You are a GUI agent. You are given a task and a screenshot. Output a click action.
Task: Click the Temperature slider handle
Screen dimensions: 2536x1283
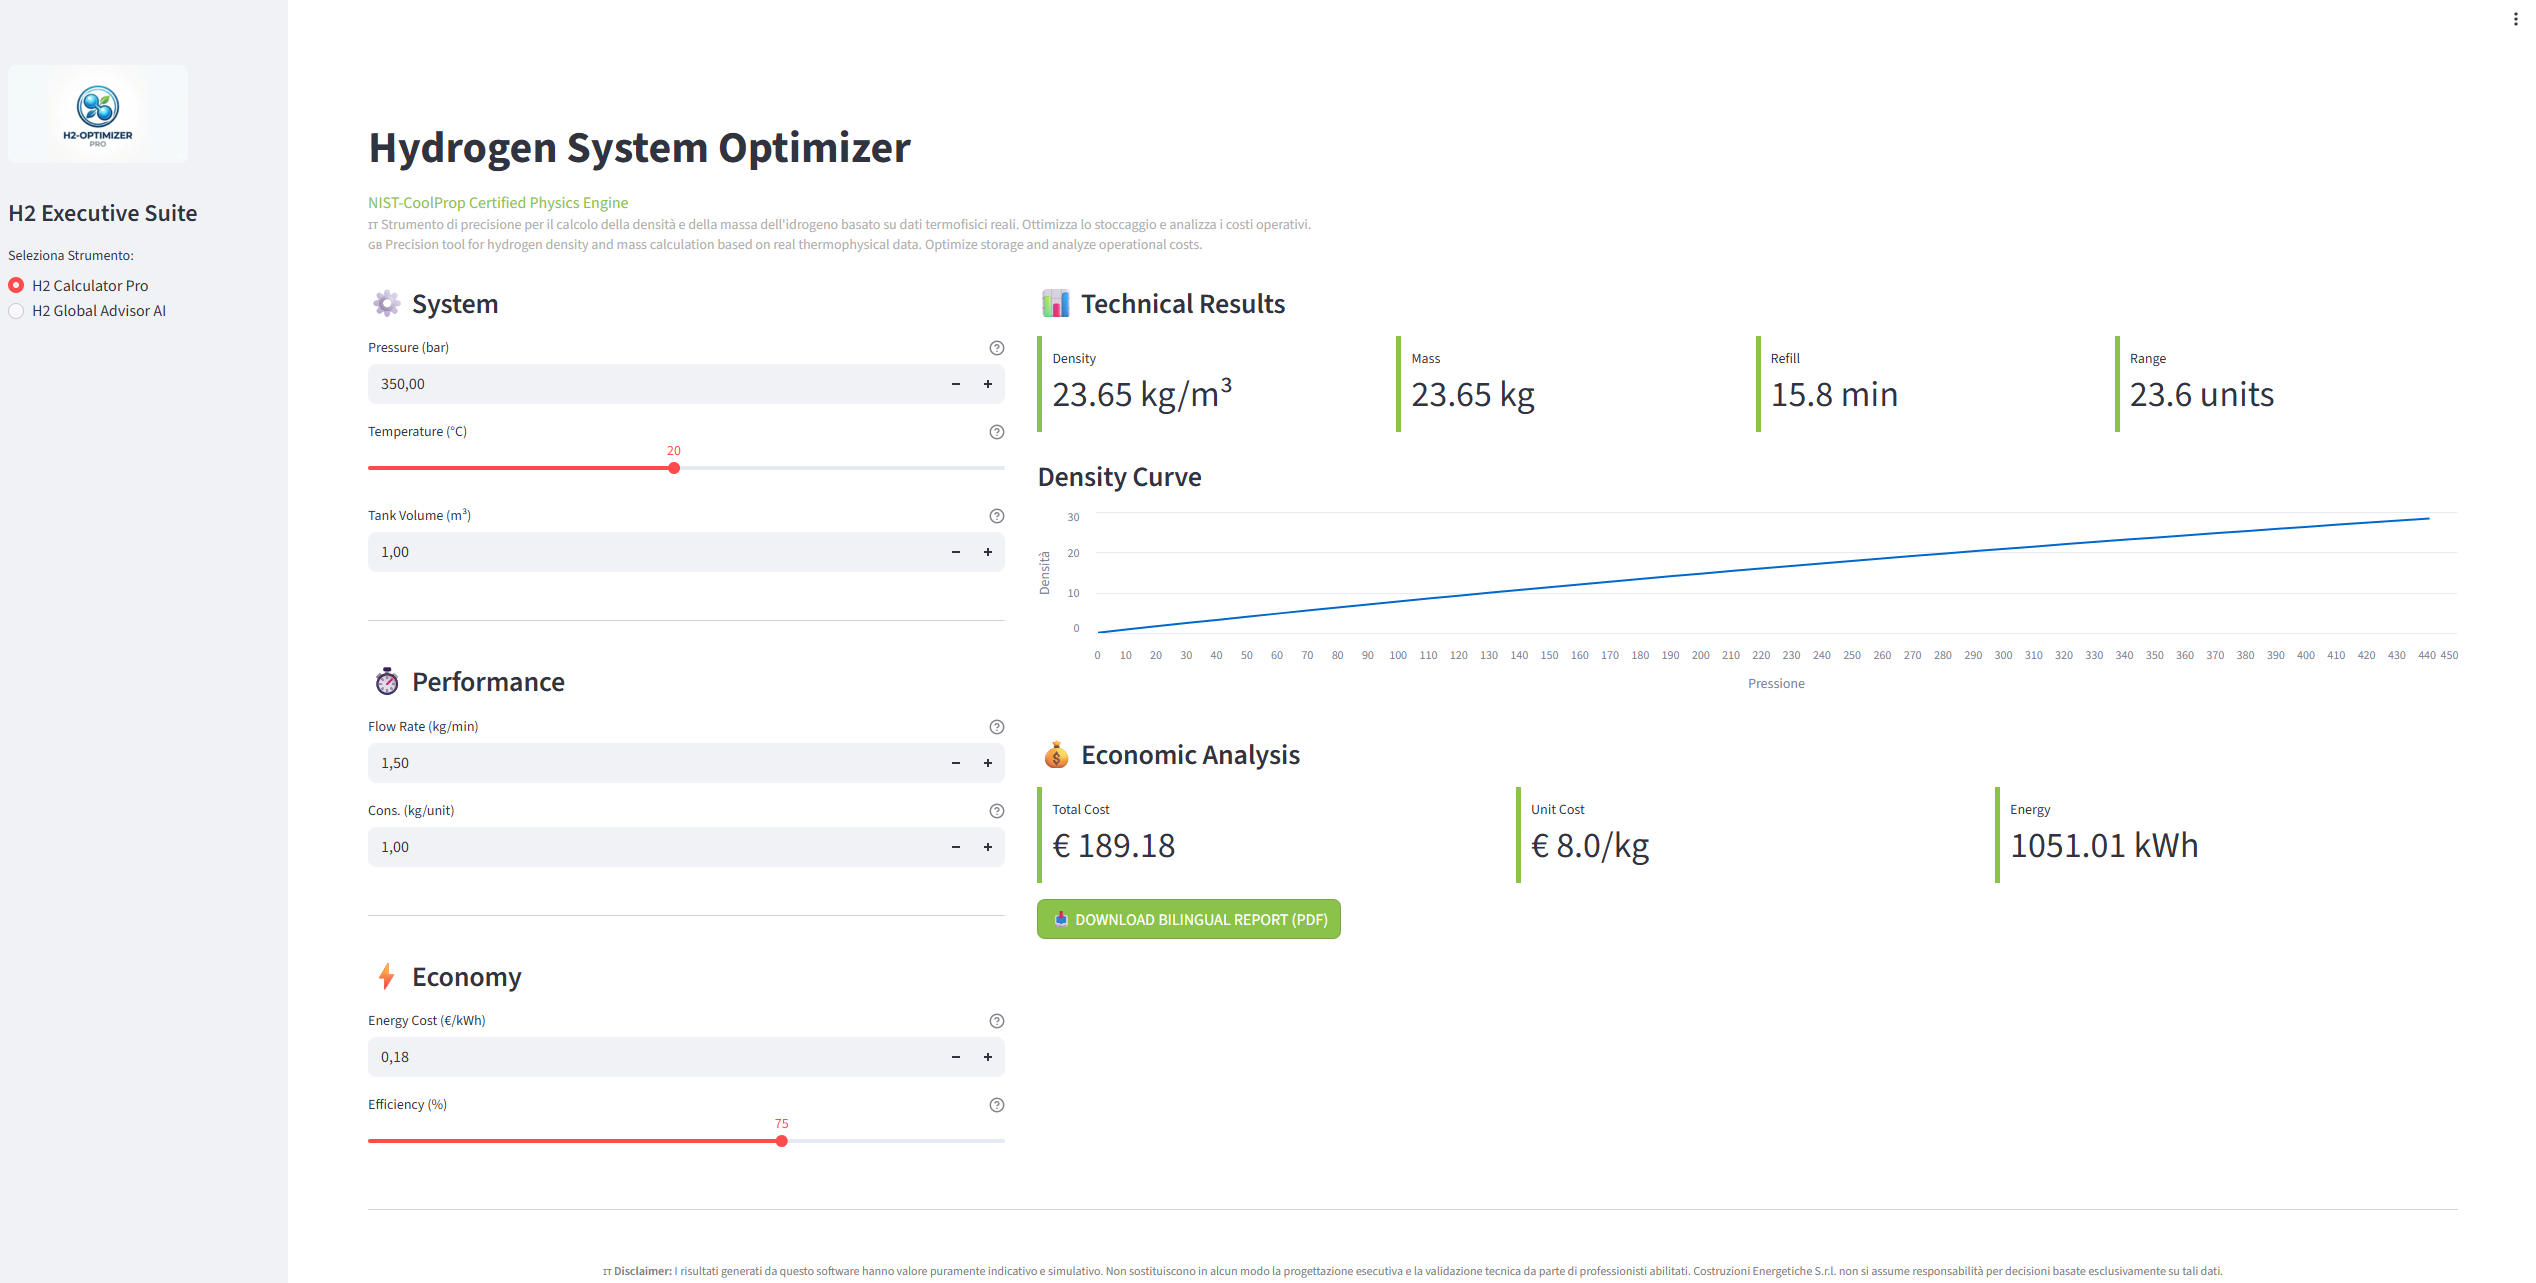[x=674, y=468]
